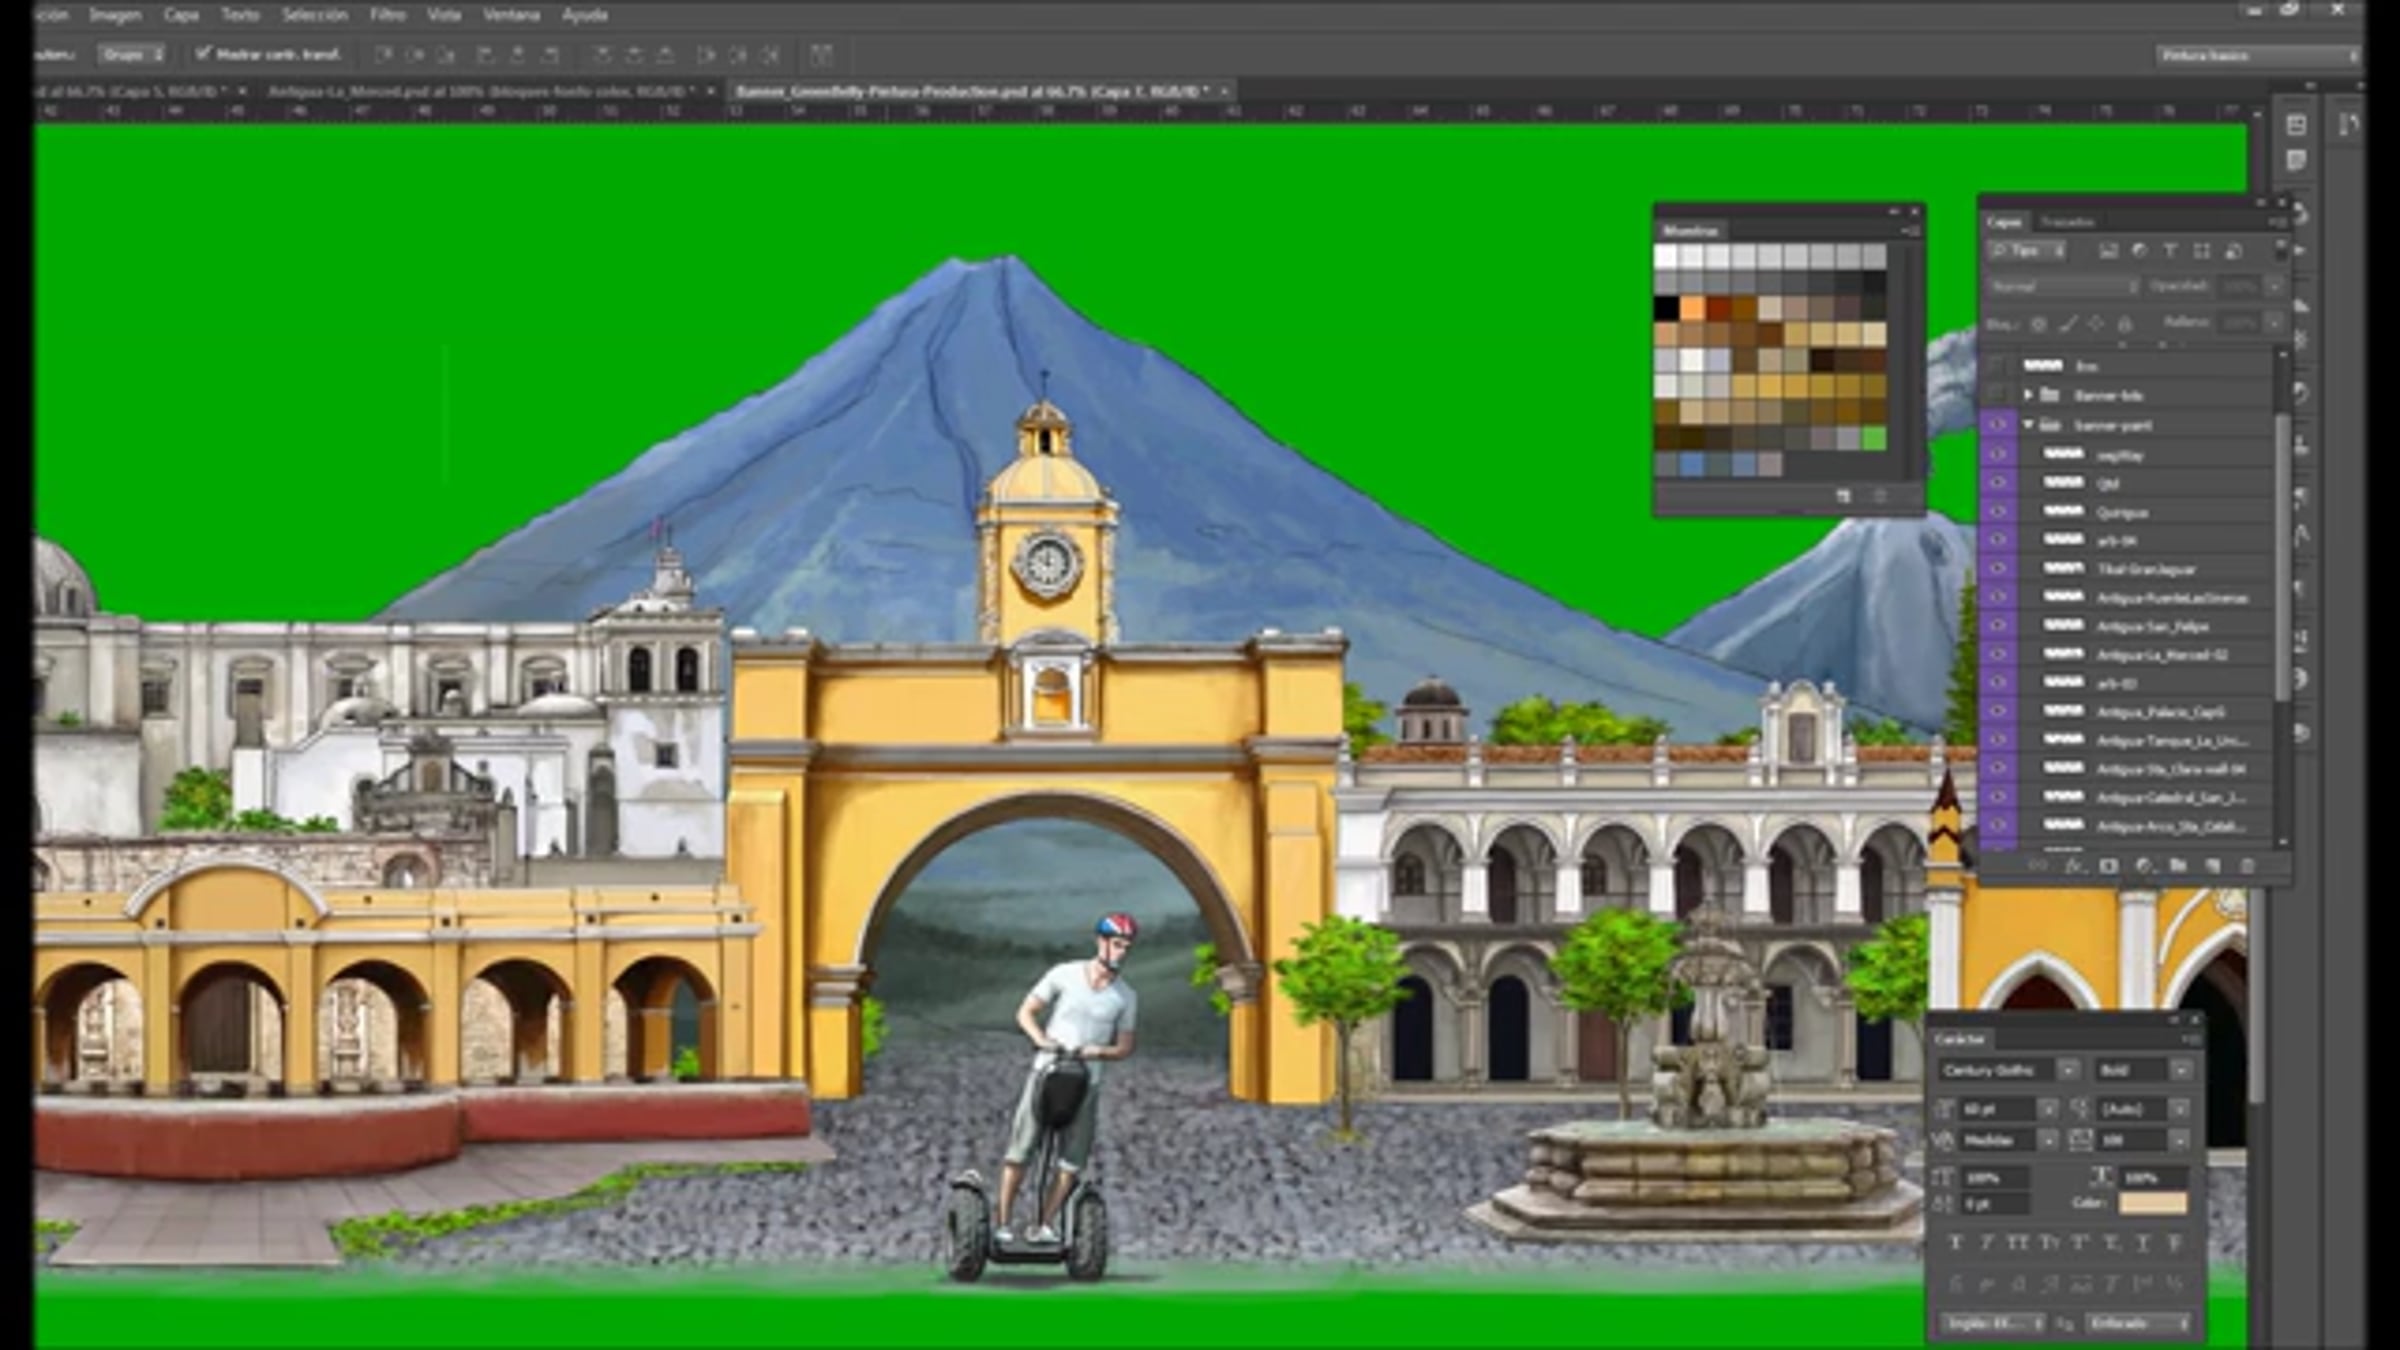Open the Bold font style dropdown
The width and height of the screenshot is (2400, 1350).
2180,1070
